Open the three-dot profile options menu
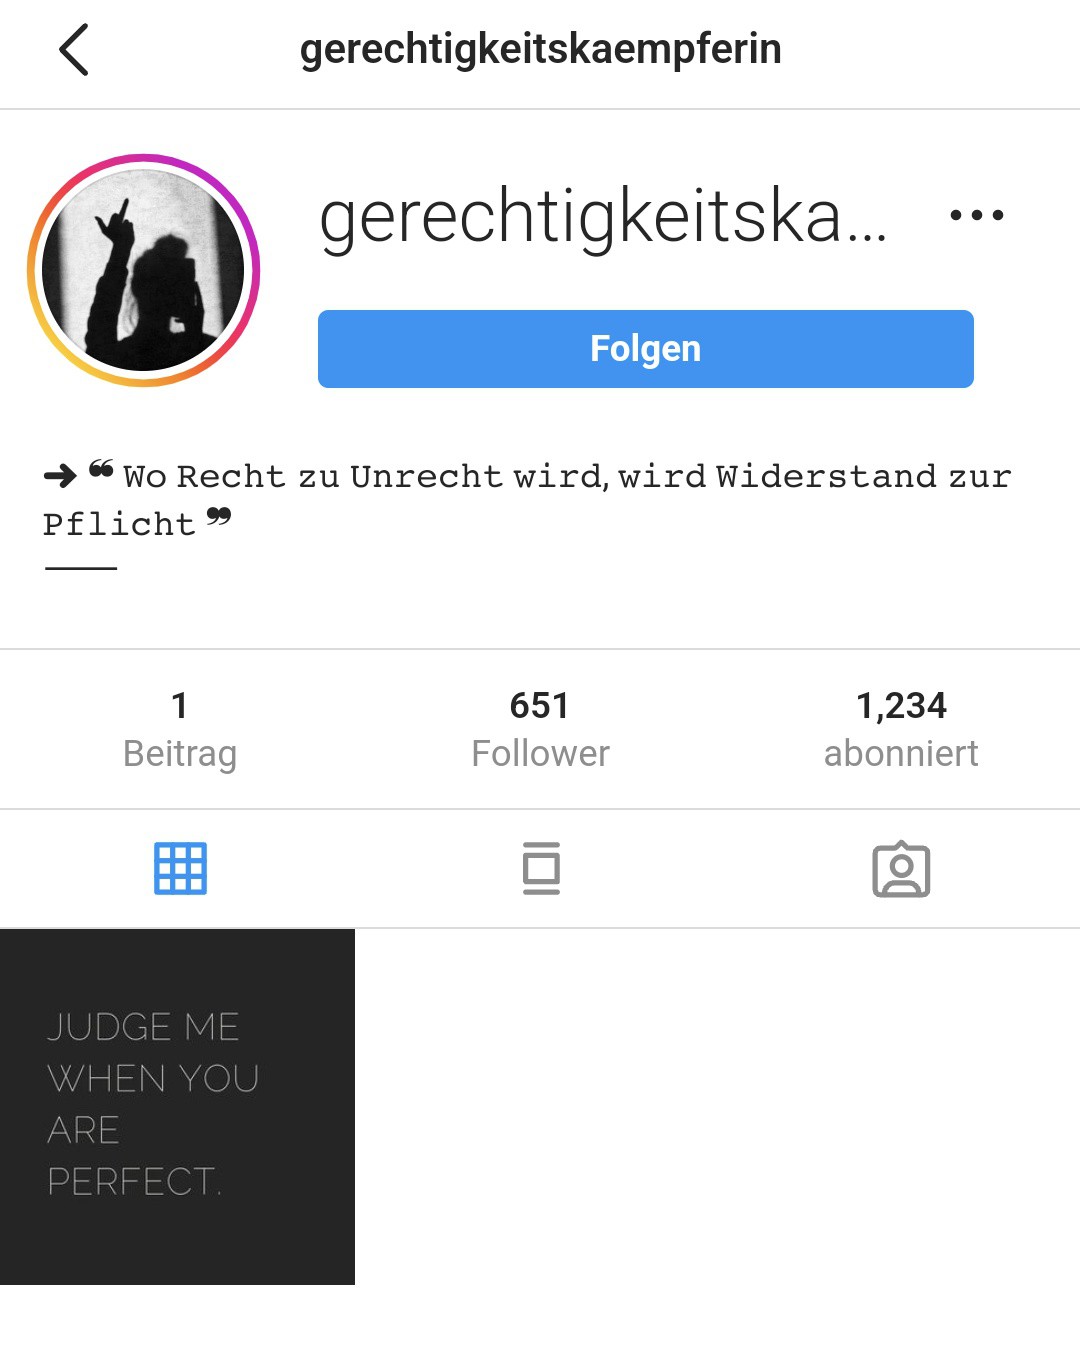This screenshot has width=1080, height=1356. 976,215
